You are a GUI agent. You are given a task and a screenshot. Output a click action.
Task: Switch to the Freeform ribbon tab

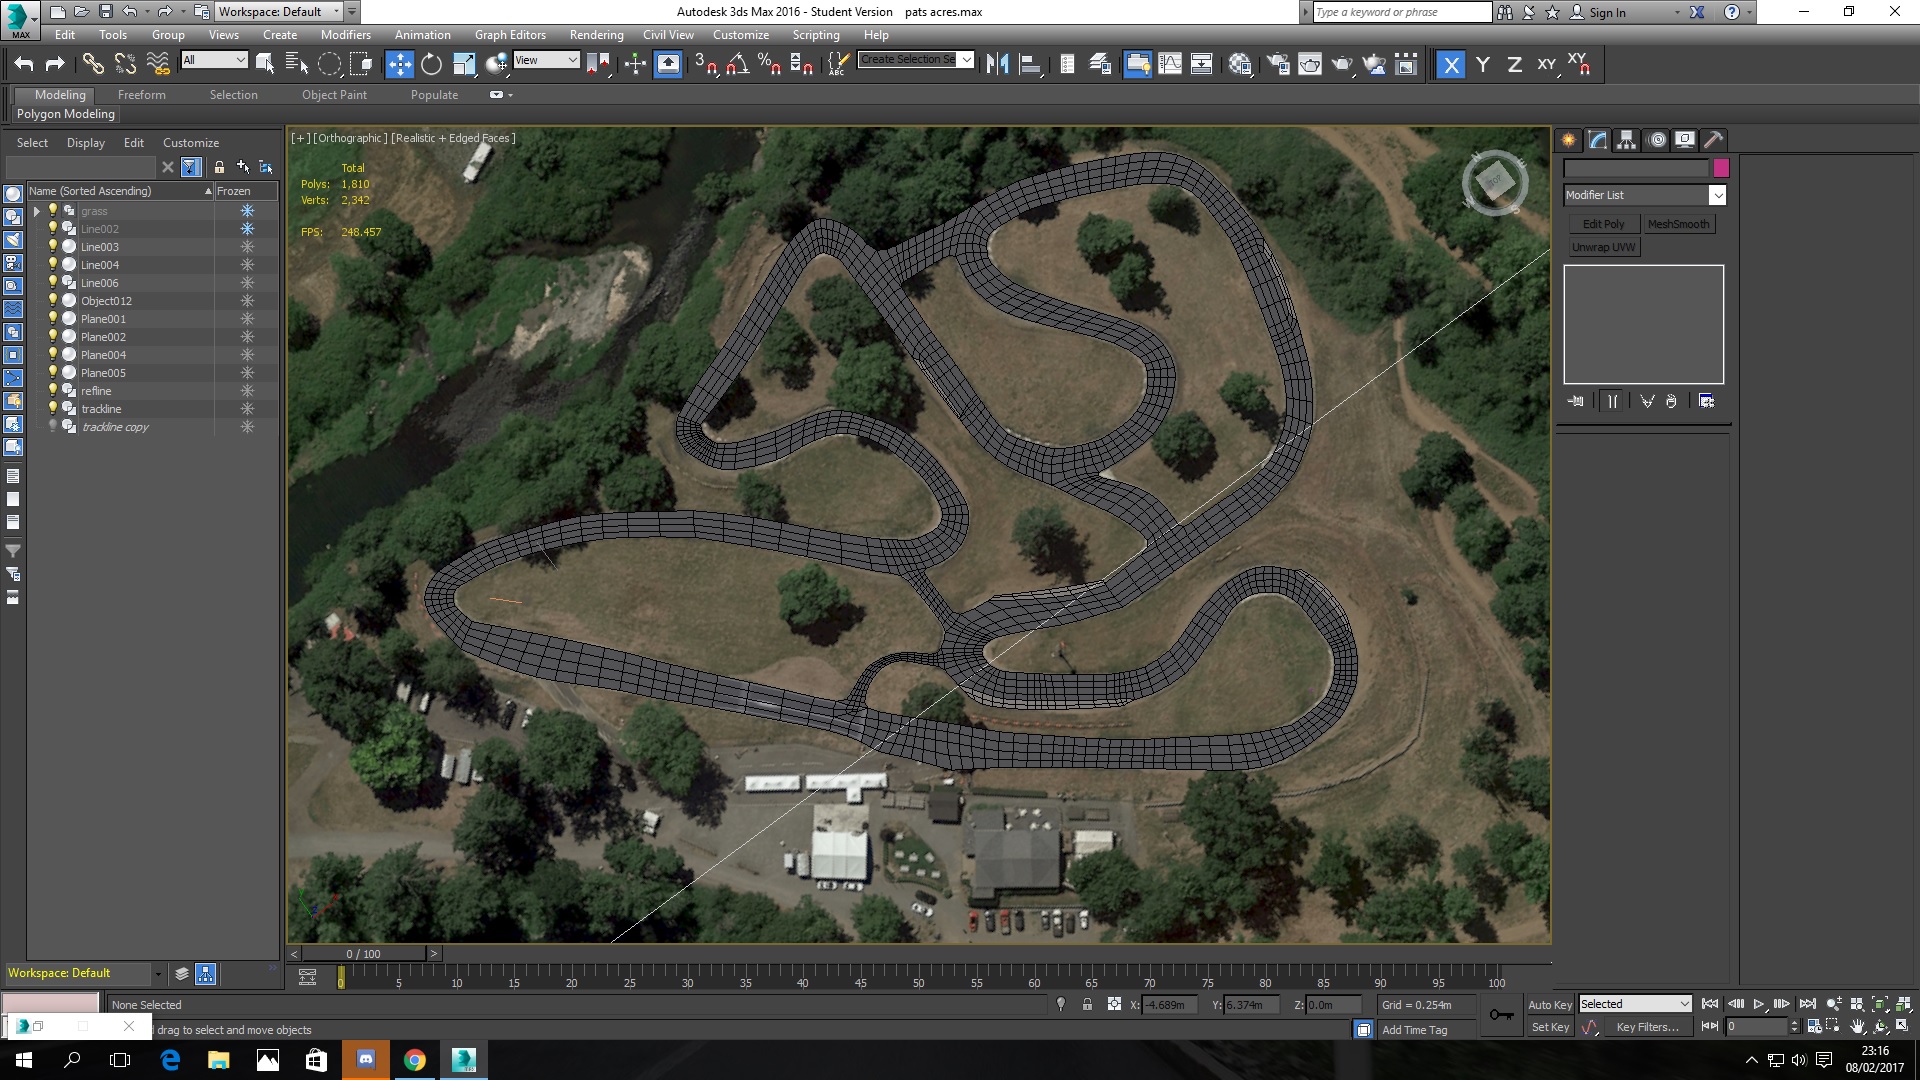(141, 95)
